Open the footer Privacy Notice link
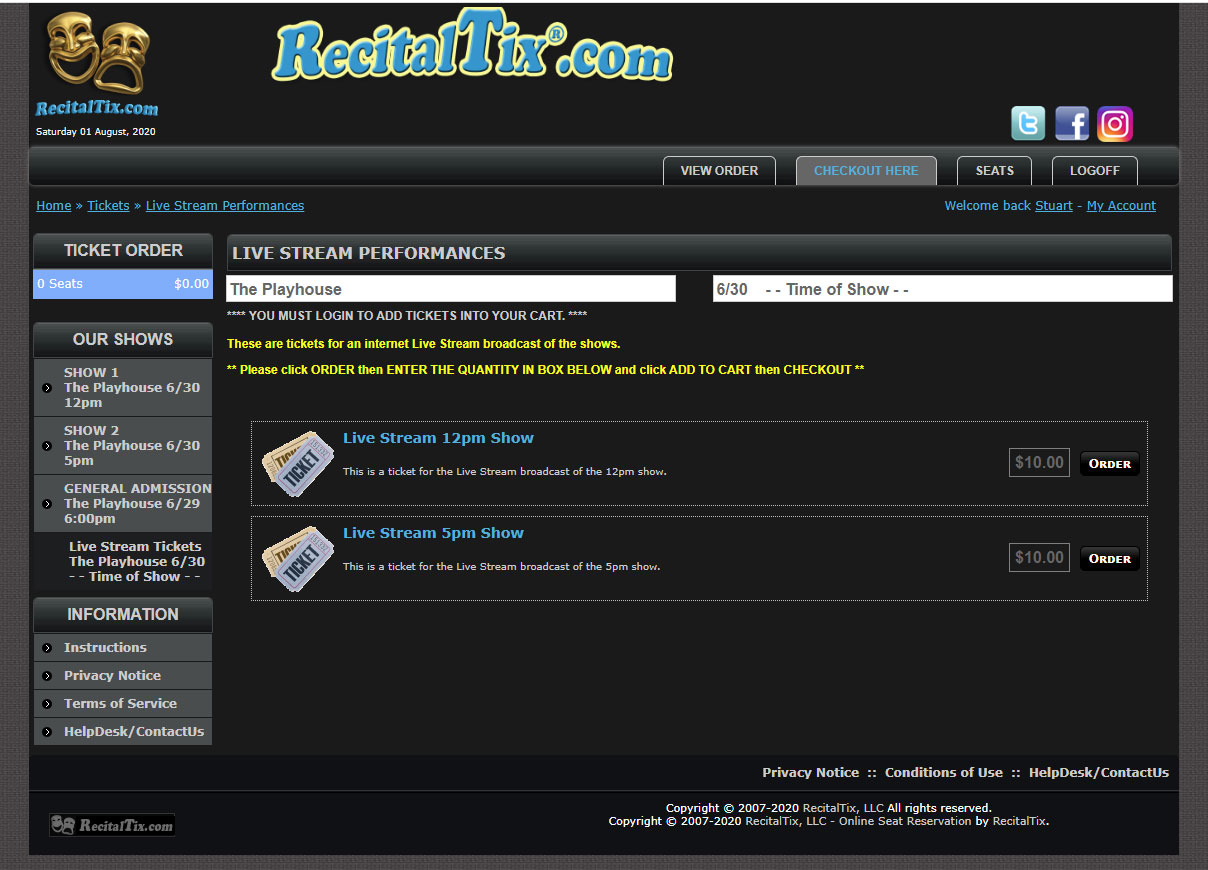The width and height of the screenshot is (1208, 870). 810,773
